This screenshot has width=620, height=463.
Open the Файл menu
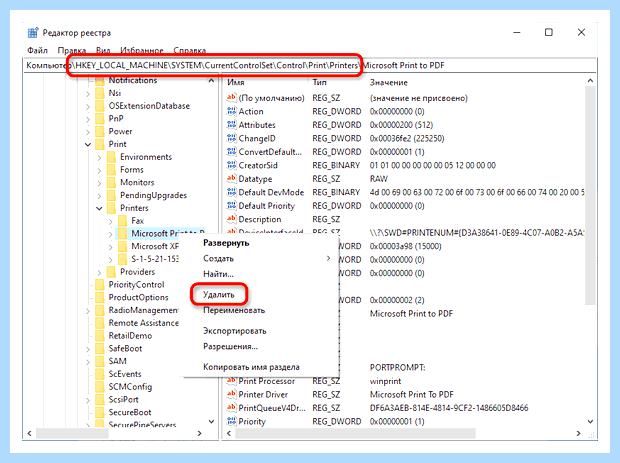tap(37, 51)
